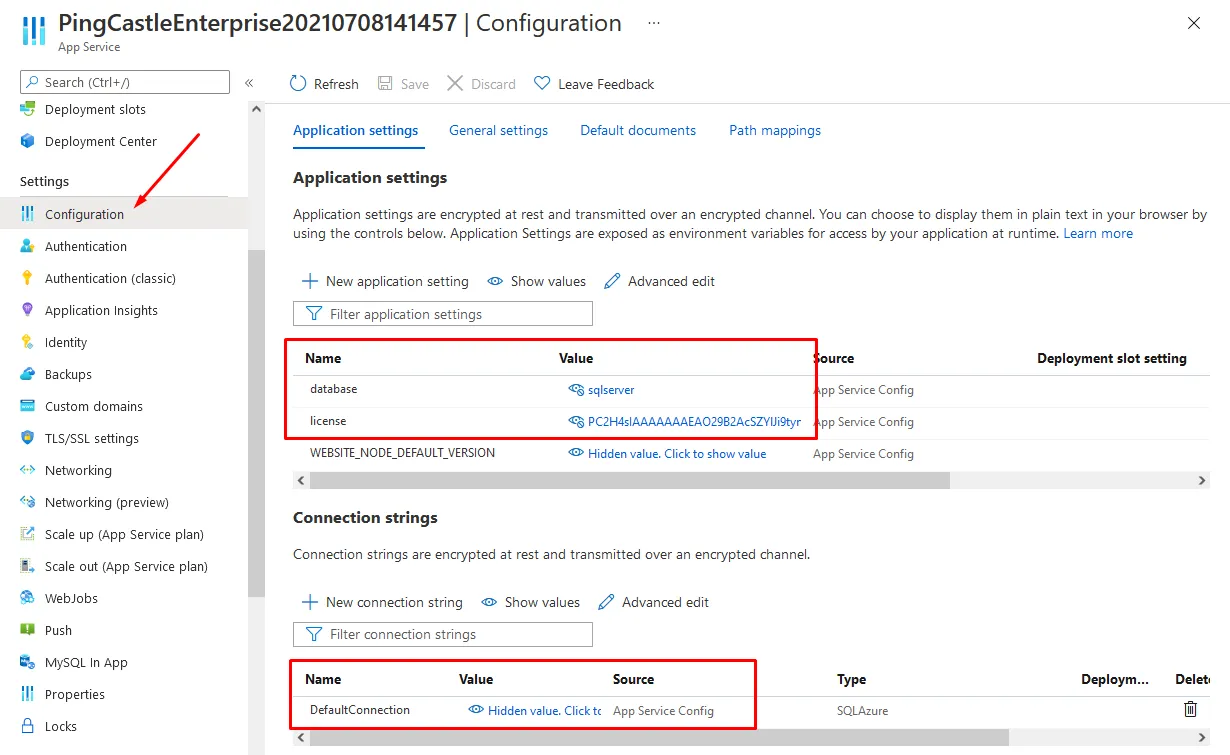Hide the license setting value
Viewport: 1230px width, 755px height.
(x=576, y=421)
